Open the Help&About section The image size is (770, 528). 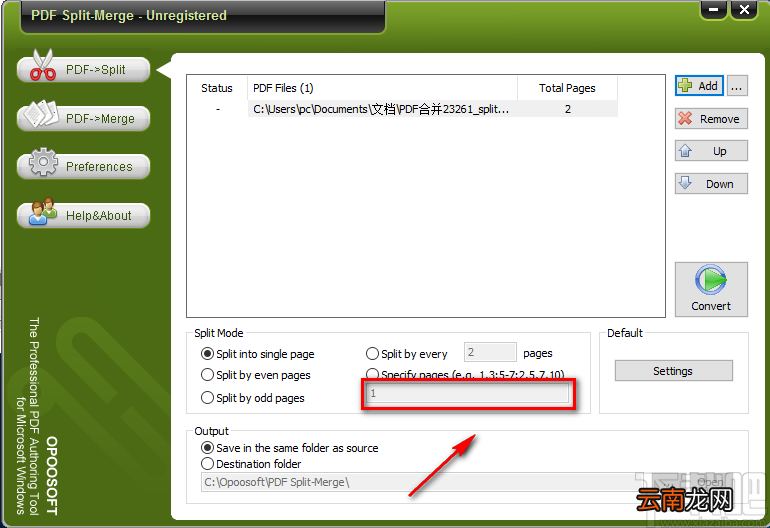tap(83, 215)
